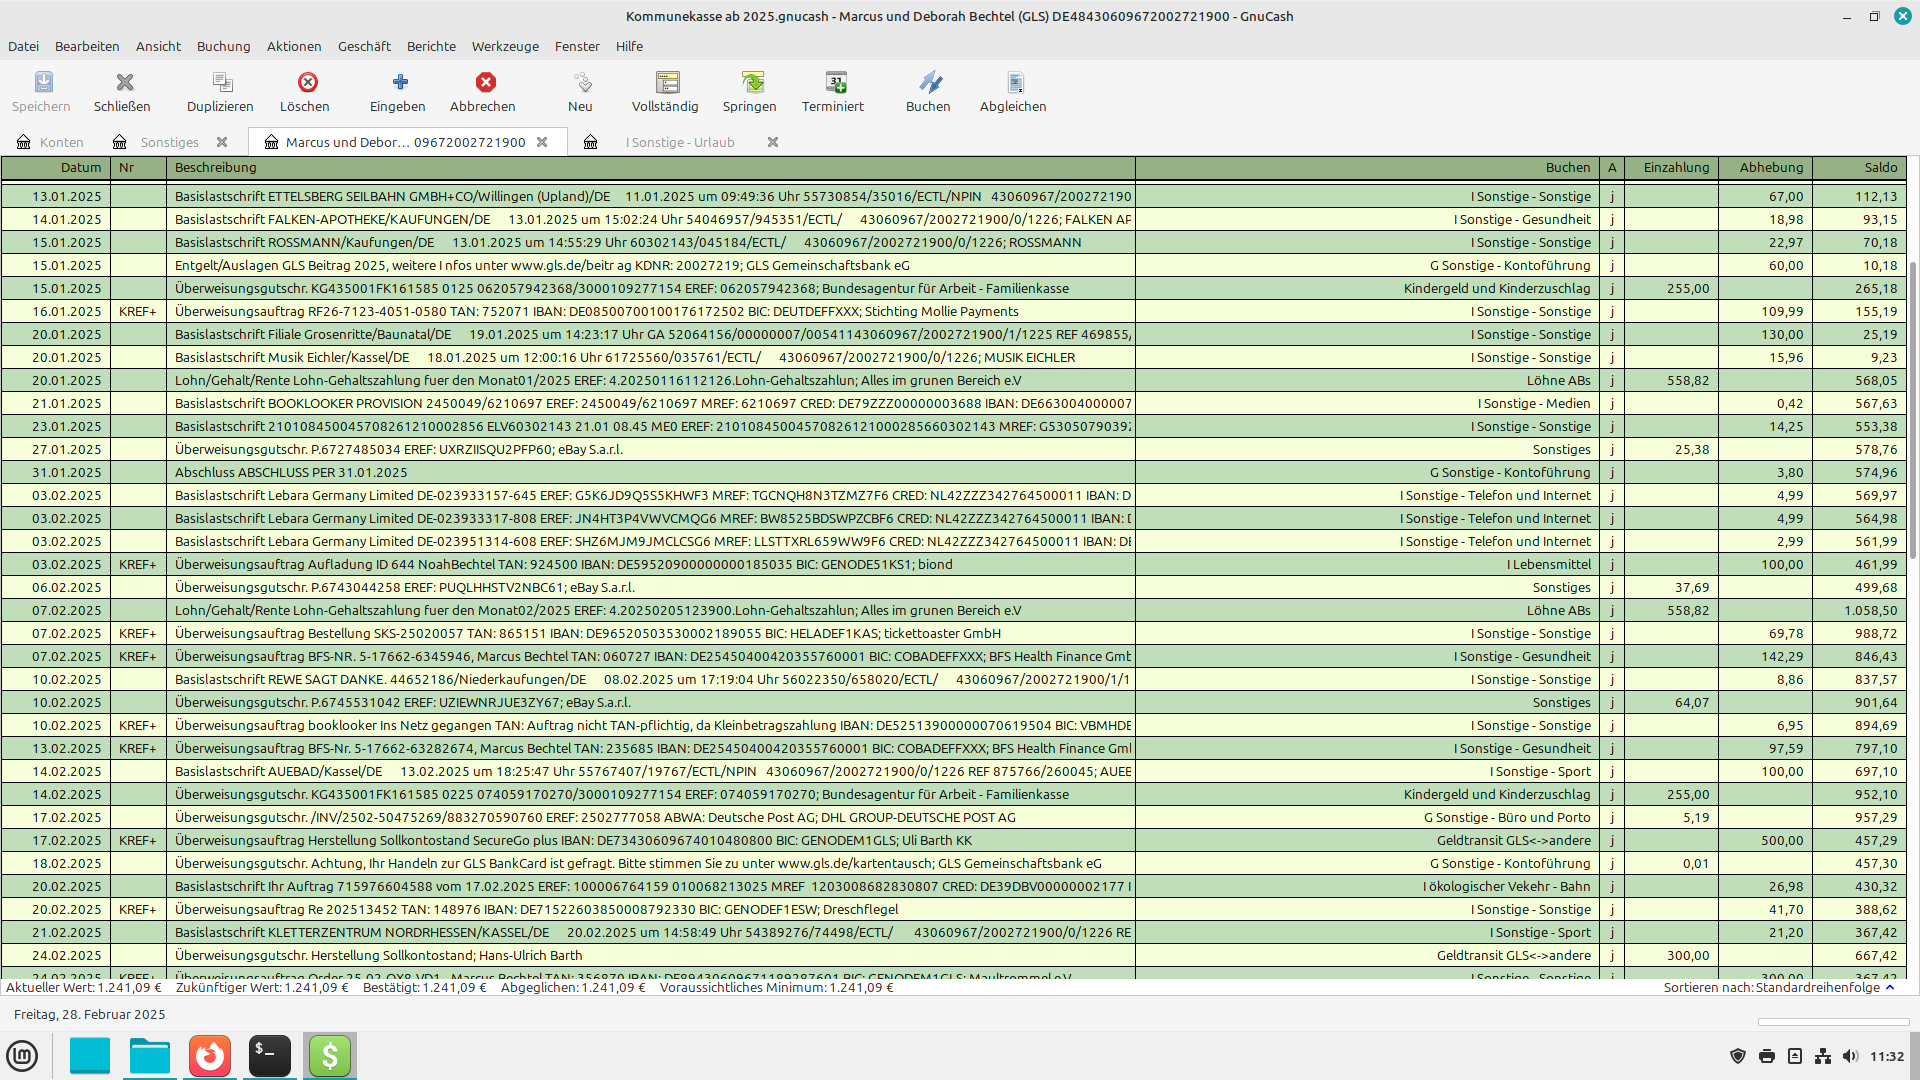Open Abgleichen reconcile icon
The height and width of the screenshot is (1080, 1920).
[x=1015, y=82]
